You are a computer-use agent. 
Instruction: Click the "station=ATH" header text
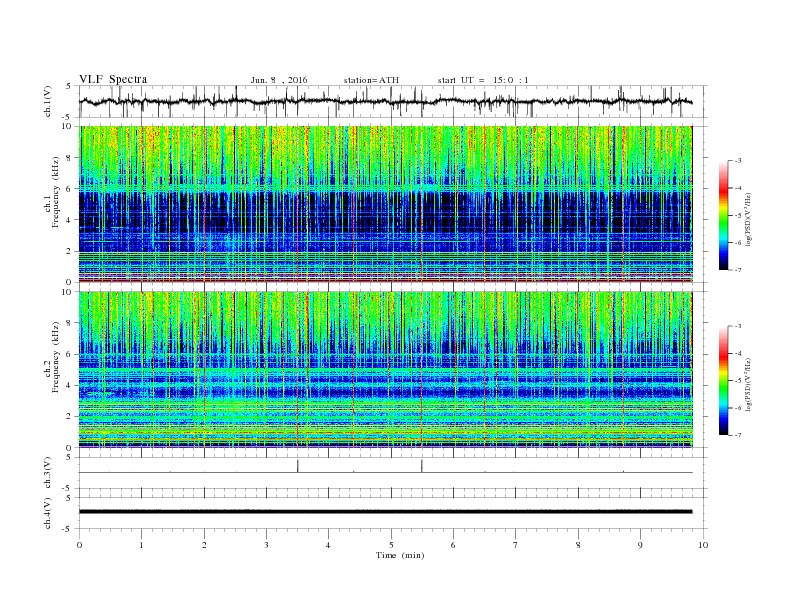[x=371, y=80]
